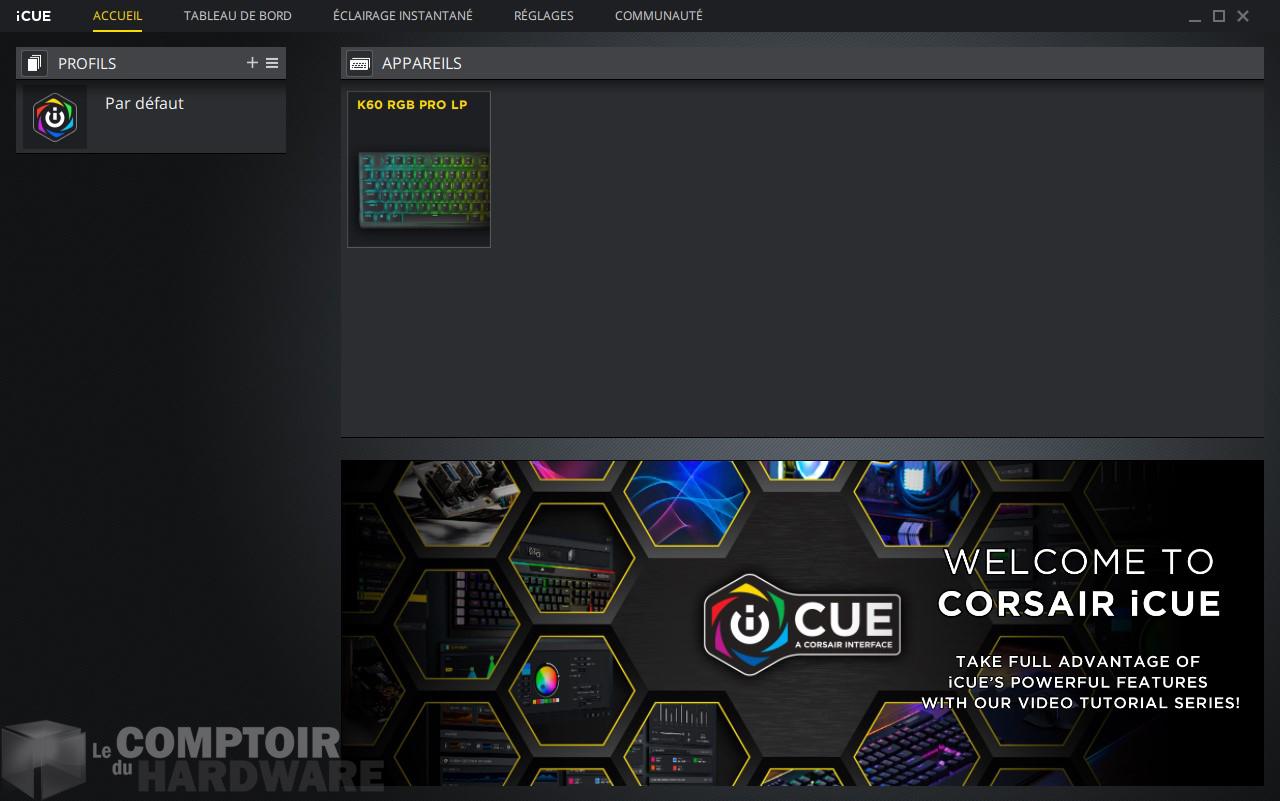This screenshot has width=1280, height=801.
Task: Click the K60 RGB PRO LP device name
Action: [412, 104]
